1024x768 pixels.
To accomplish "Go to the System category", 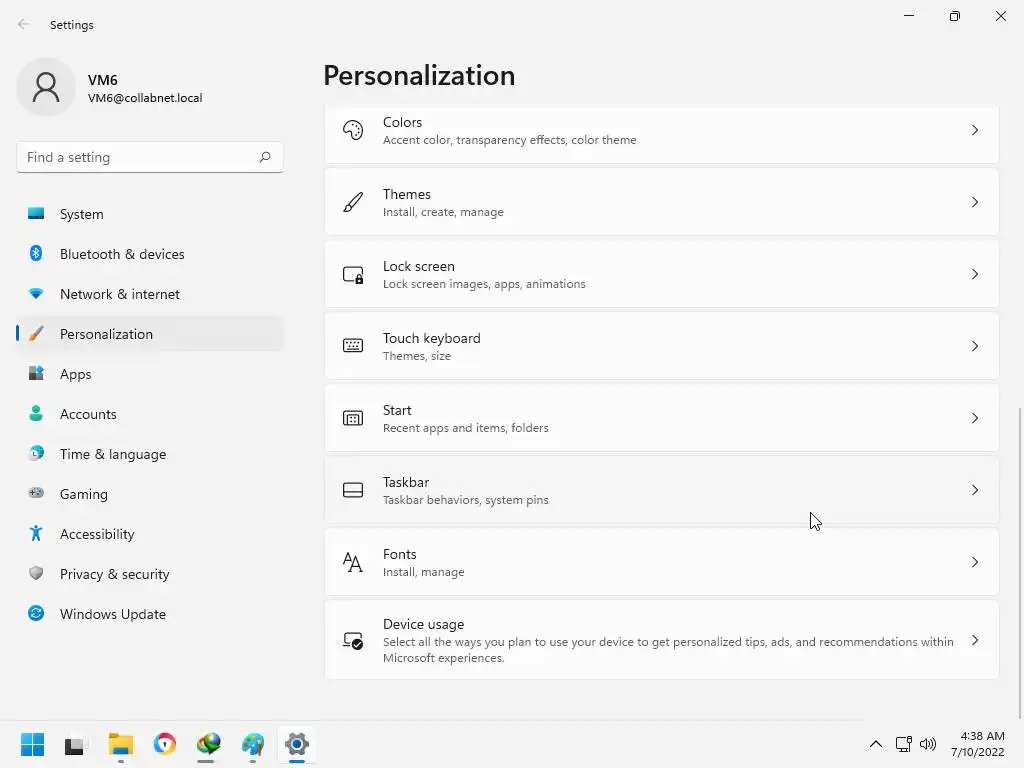I will tap(150, 214).
